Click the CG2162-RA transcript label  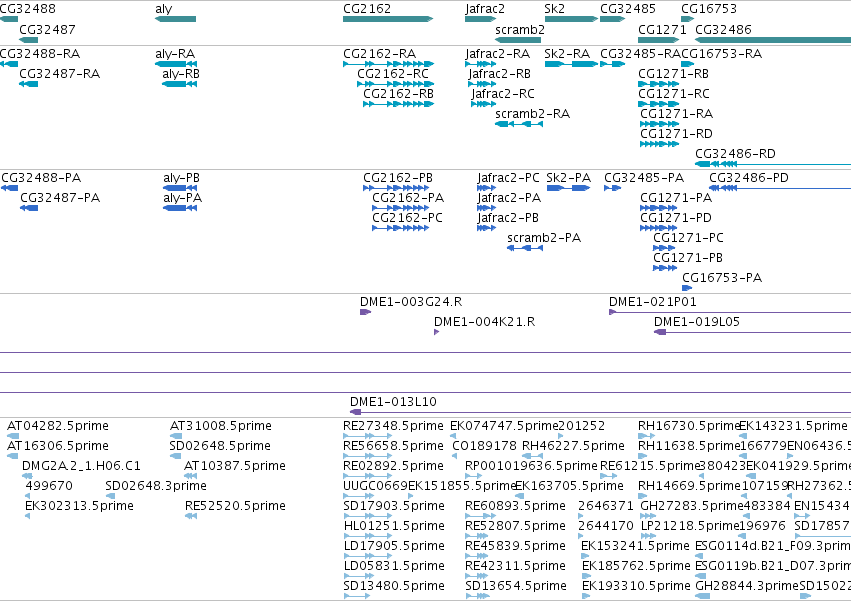[379, 54]
